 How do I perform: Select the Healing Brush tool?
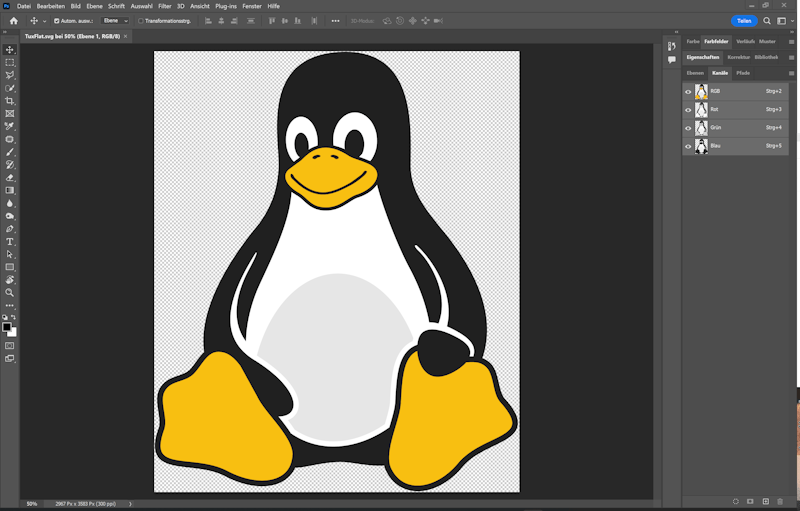[10, 139]
